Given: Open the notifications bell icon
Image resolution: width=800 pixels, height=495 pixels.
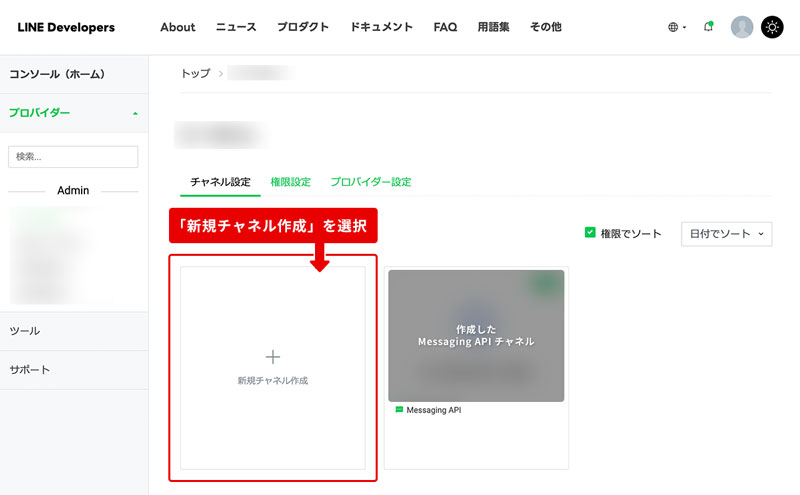Looking at the screenshot, I should click(x=708, y=27).
